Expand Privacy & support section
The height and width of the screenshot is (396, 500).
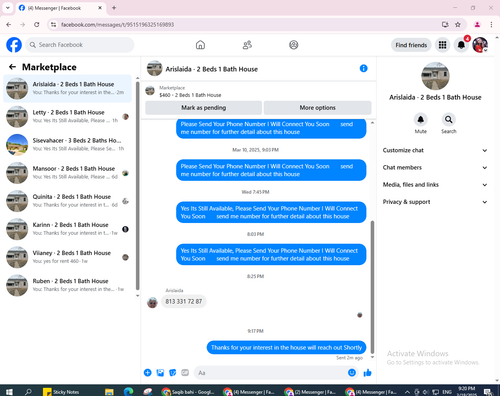(435, 202)
